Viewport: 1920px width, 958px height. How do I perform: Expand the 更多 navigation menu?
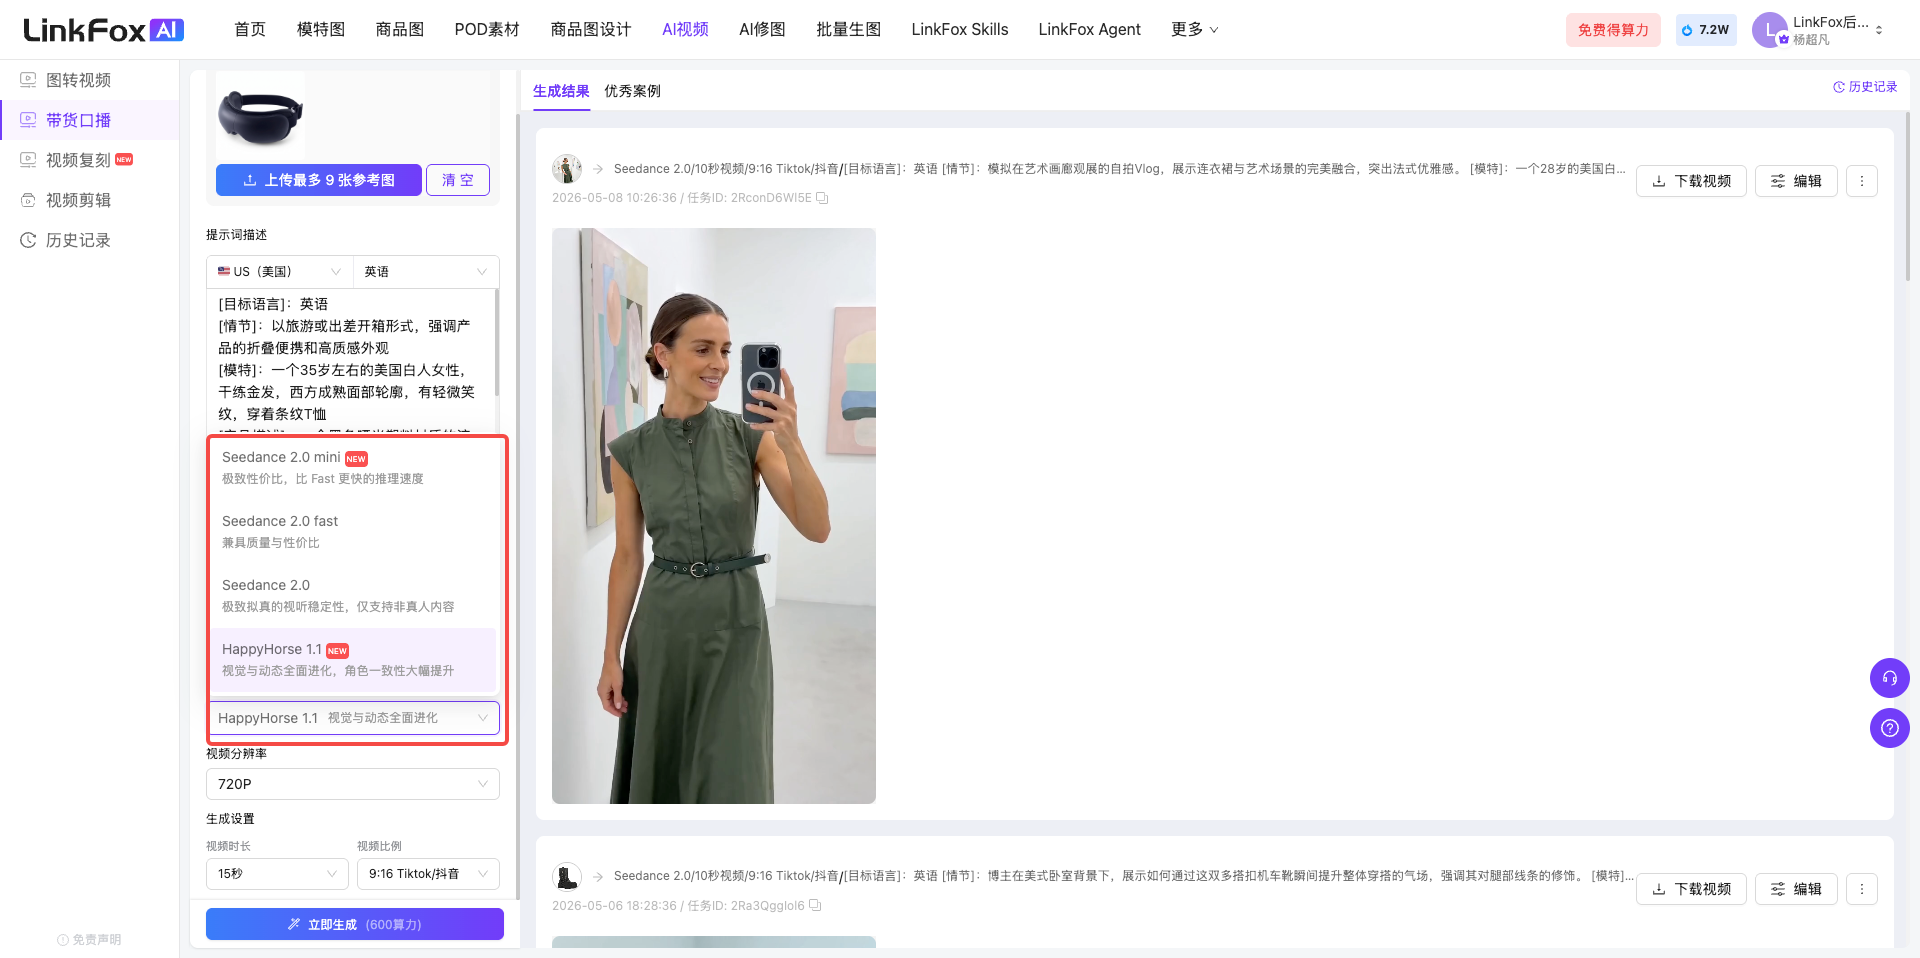click(1195, 30)
